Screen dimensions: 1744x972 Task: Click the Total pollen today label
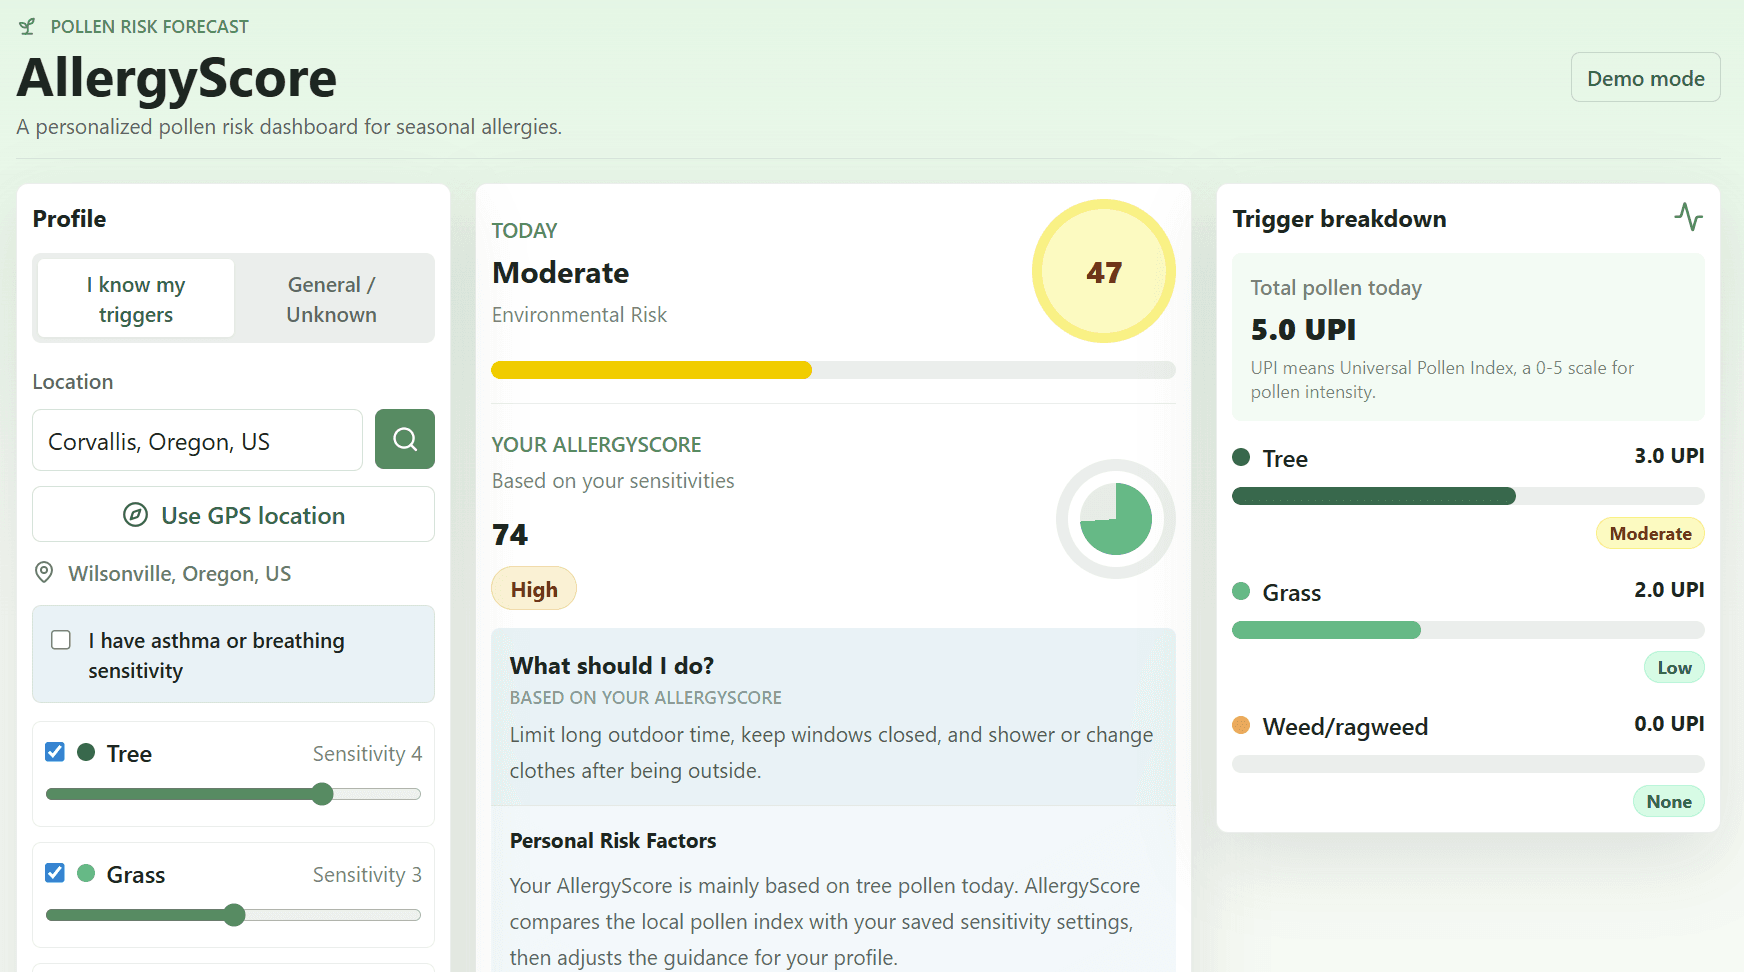click(1336, 288)
